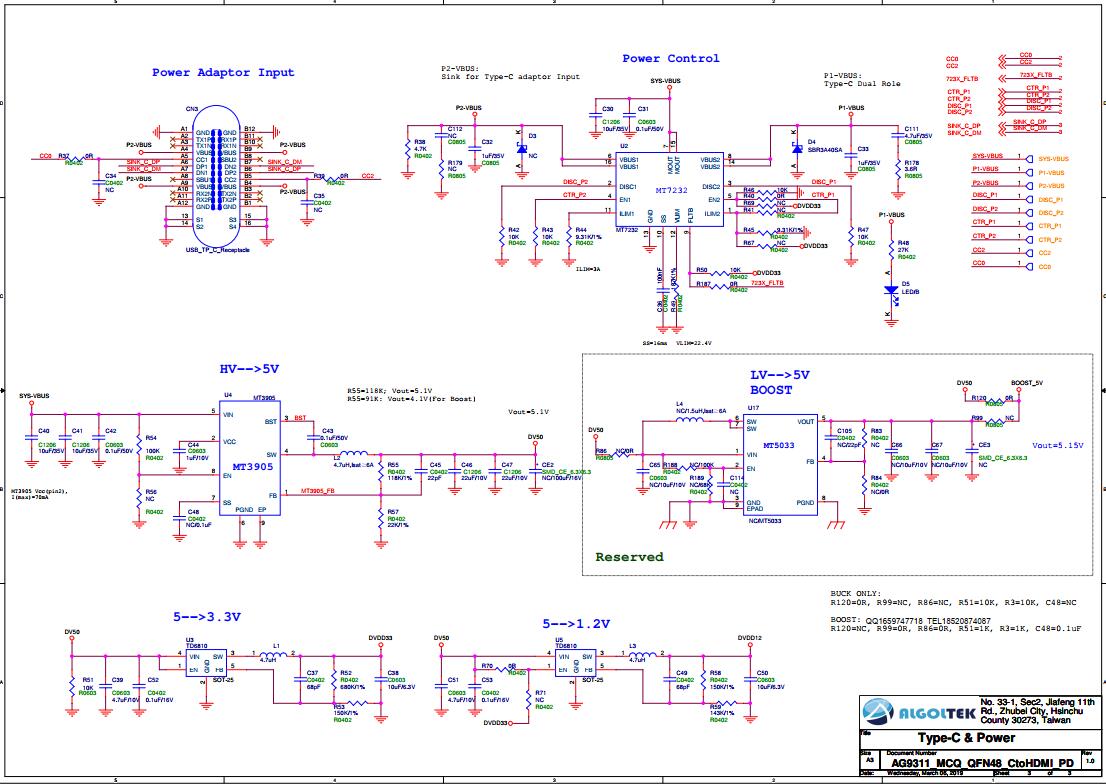Click the 'LV-->5V' heading in the boost section
Image resolution: width=1106 pixels, height=784 pixels.
[x=779, y=375]
